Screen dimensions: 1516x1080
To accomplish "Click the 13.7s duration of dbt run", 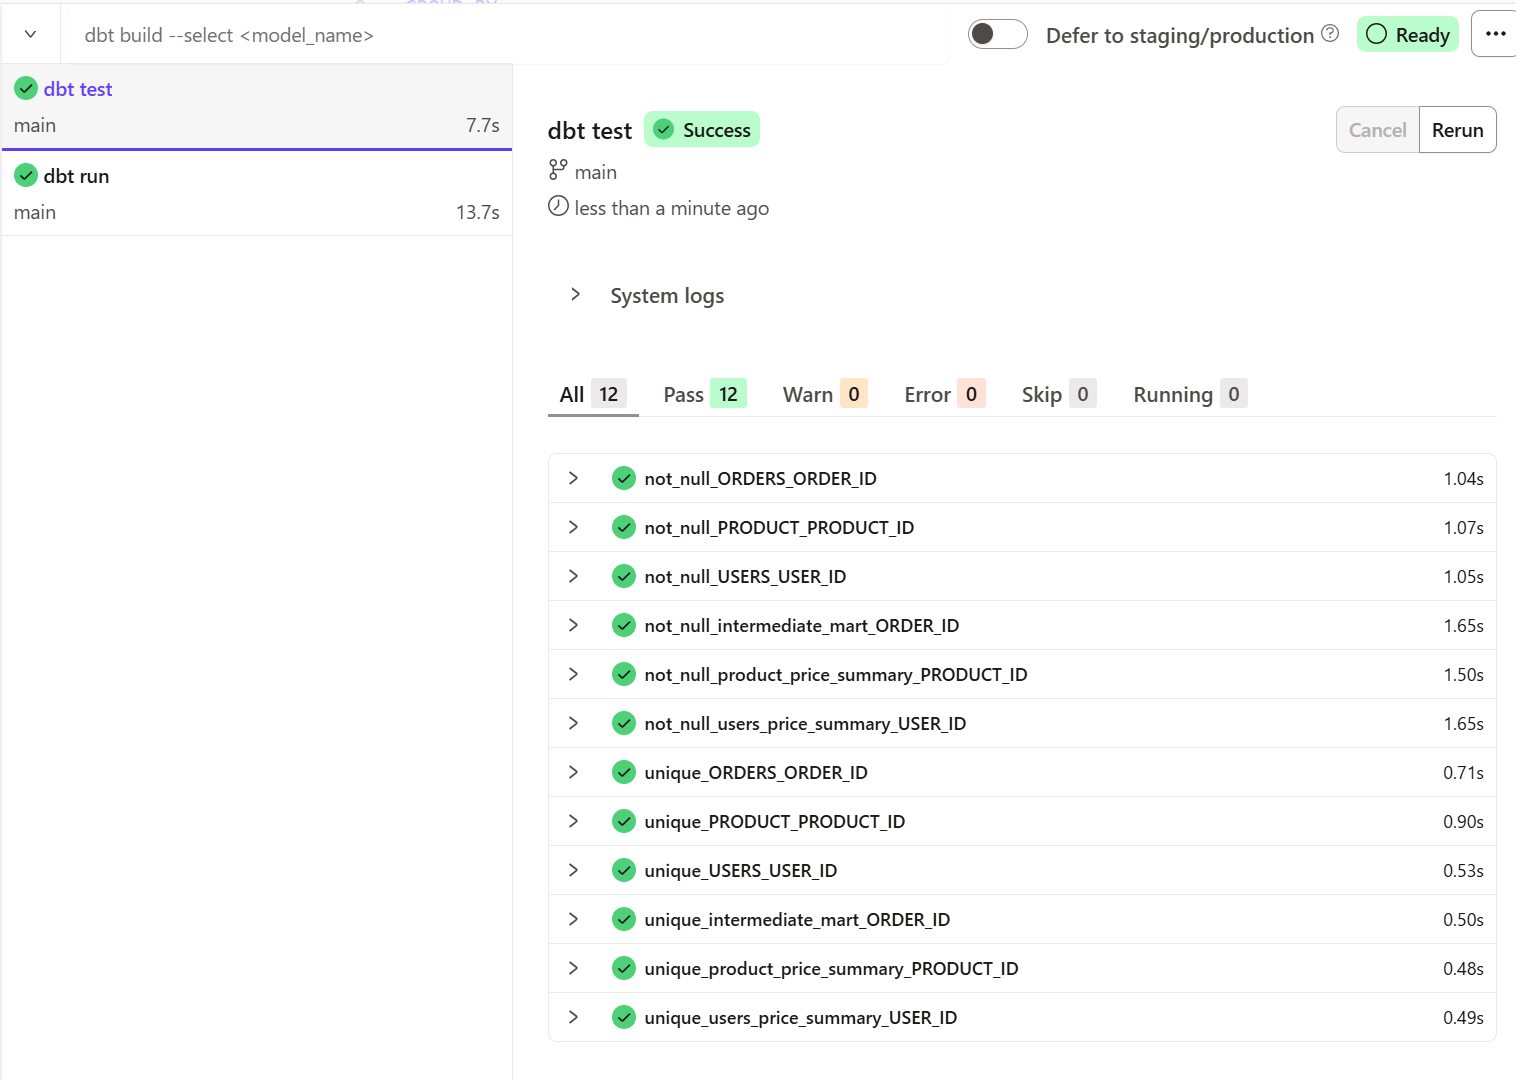I will point(477,212).
